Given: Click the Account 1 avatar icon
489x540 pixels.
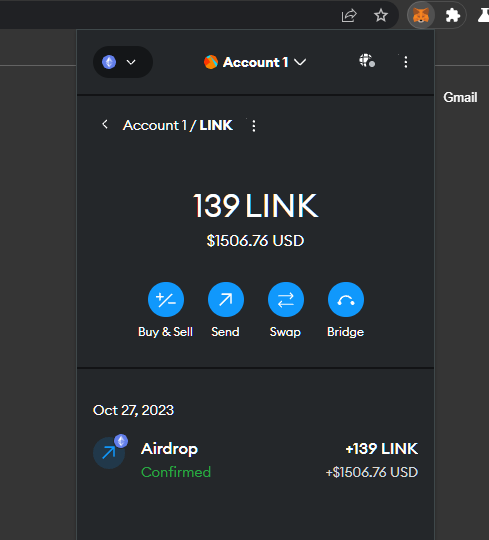Looking at the screenshot, I should click(x=211, y=62).
